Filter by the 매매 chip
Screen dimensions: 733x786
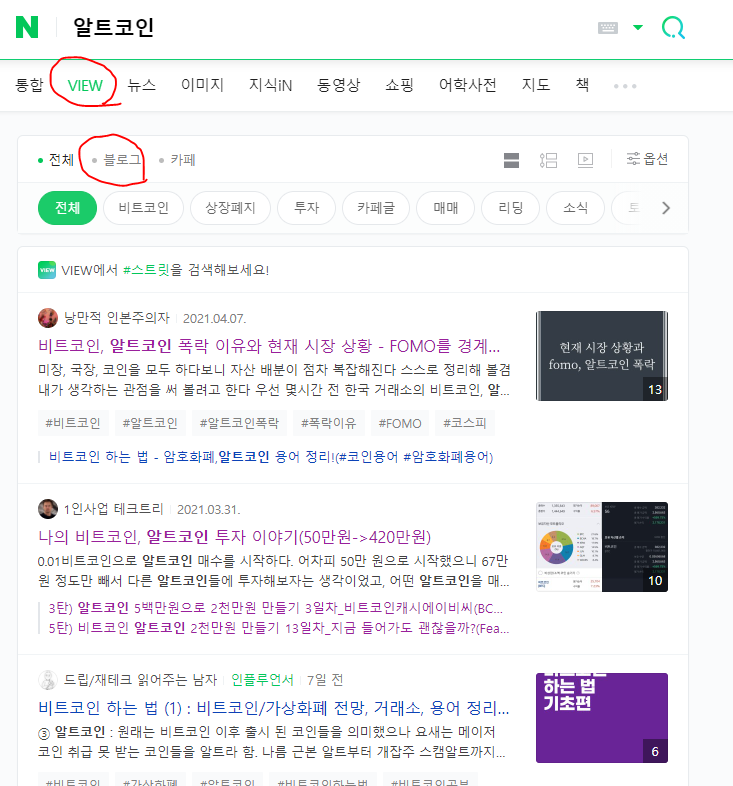coord(446,208)
